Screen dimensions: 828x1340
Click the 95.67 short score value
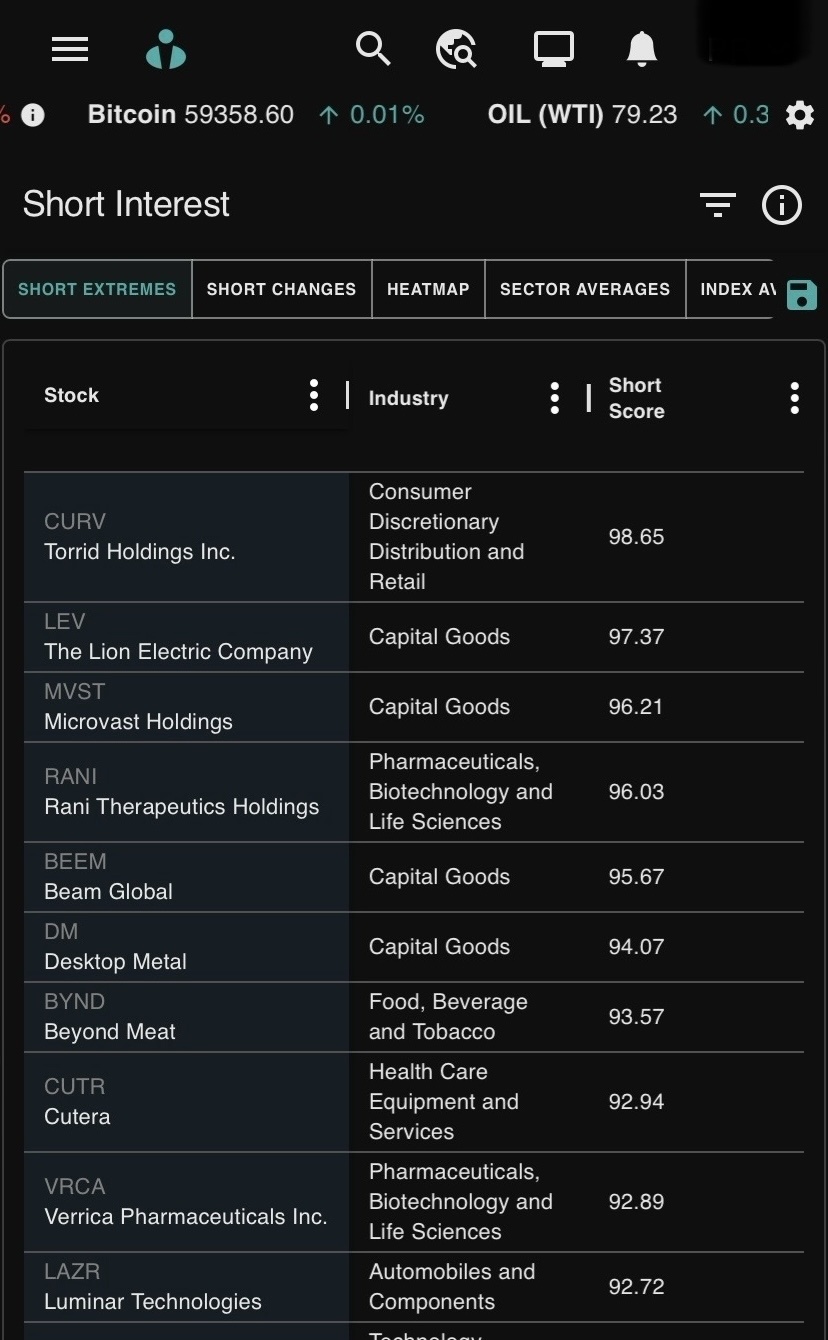click(637, 877)
